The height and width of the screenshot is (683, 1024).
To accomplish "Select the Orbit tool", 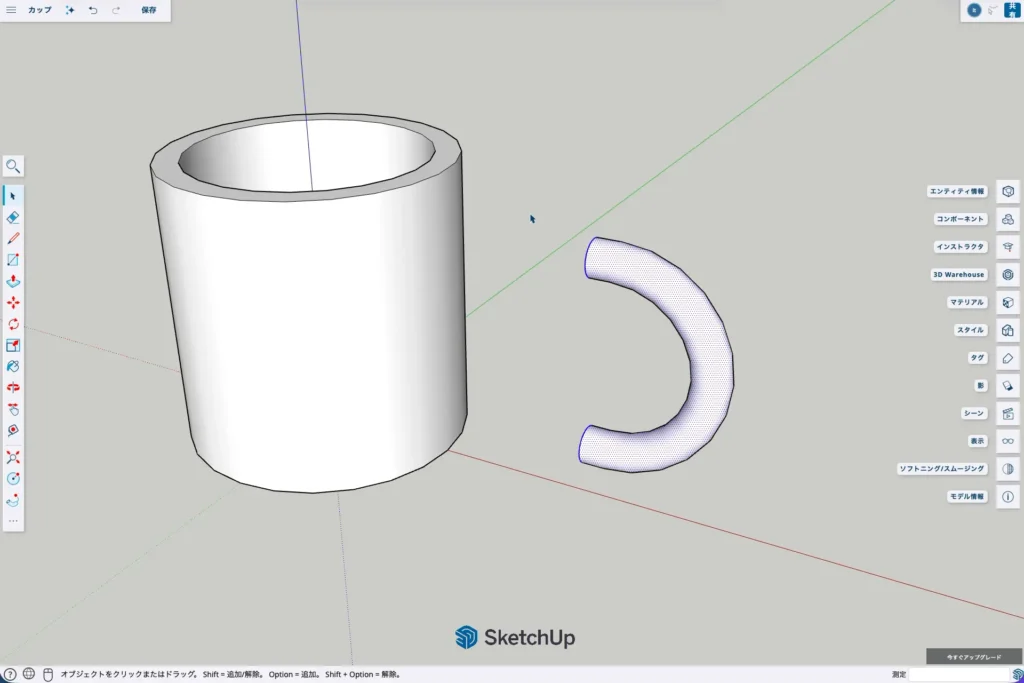I will (x=13, y=388).
